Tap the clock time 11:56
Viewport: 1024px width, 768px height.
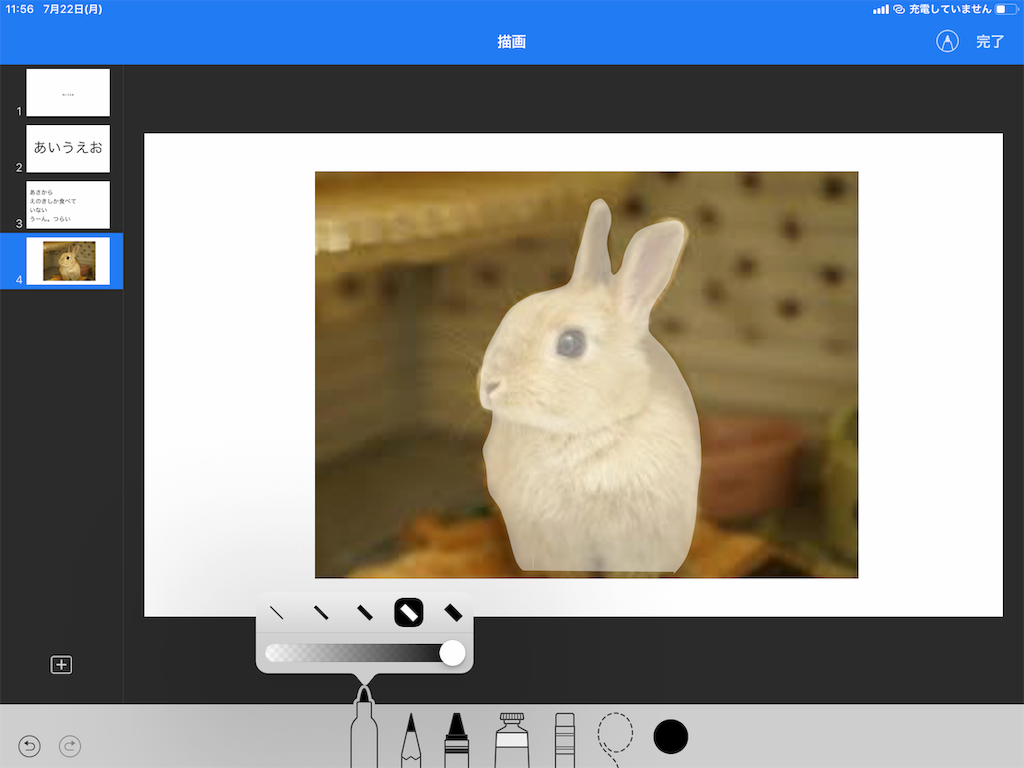(x=20, y=9)
